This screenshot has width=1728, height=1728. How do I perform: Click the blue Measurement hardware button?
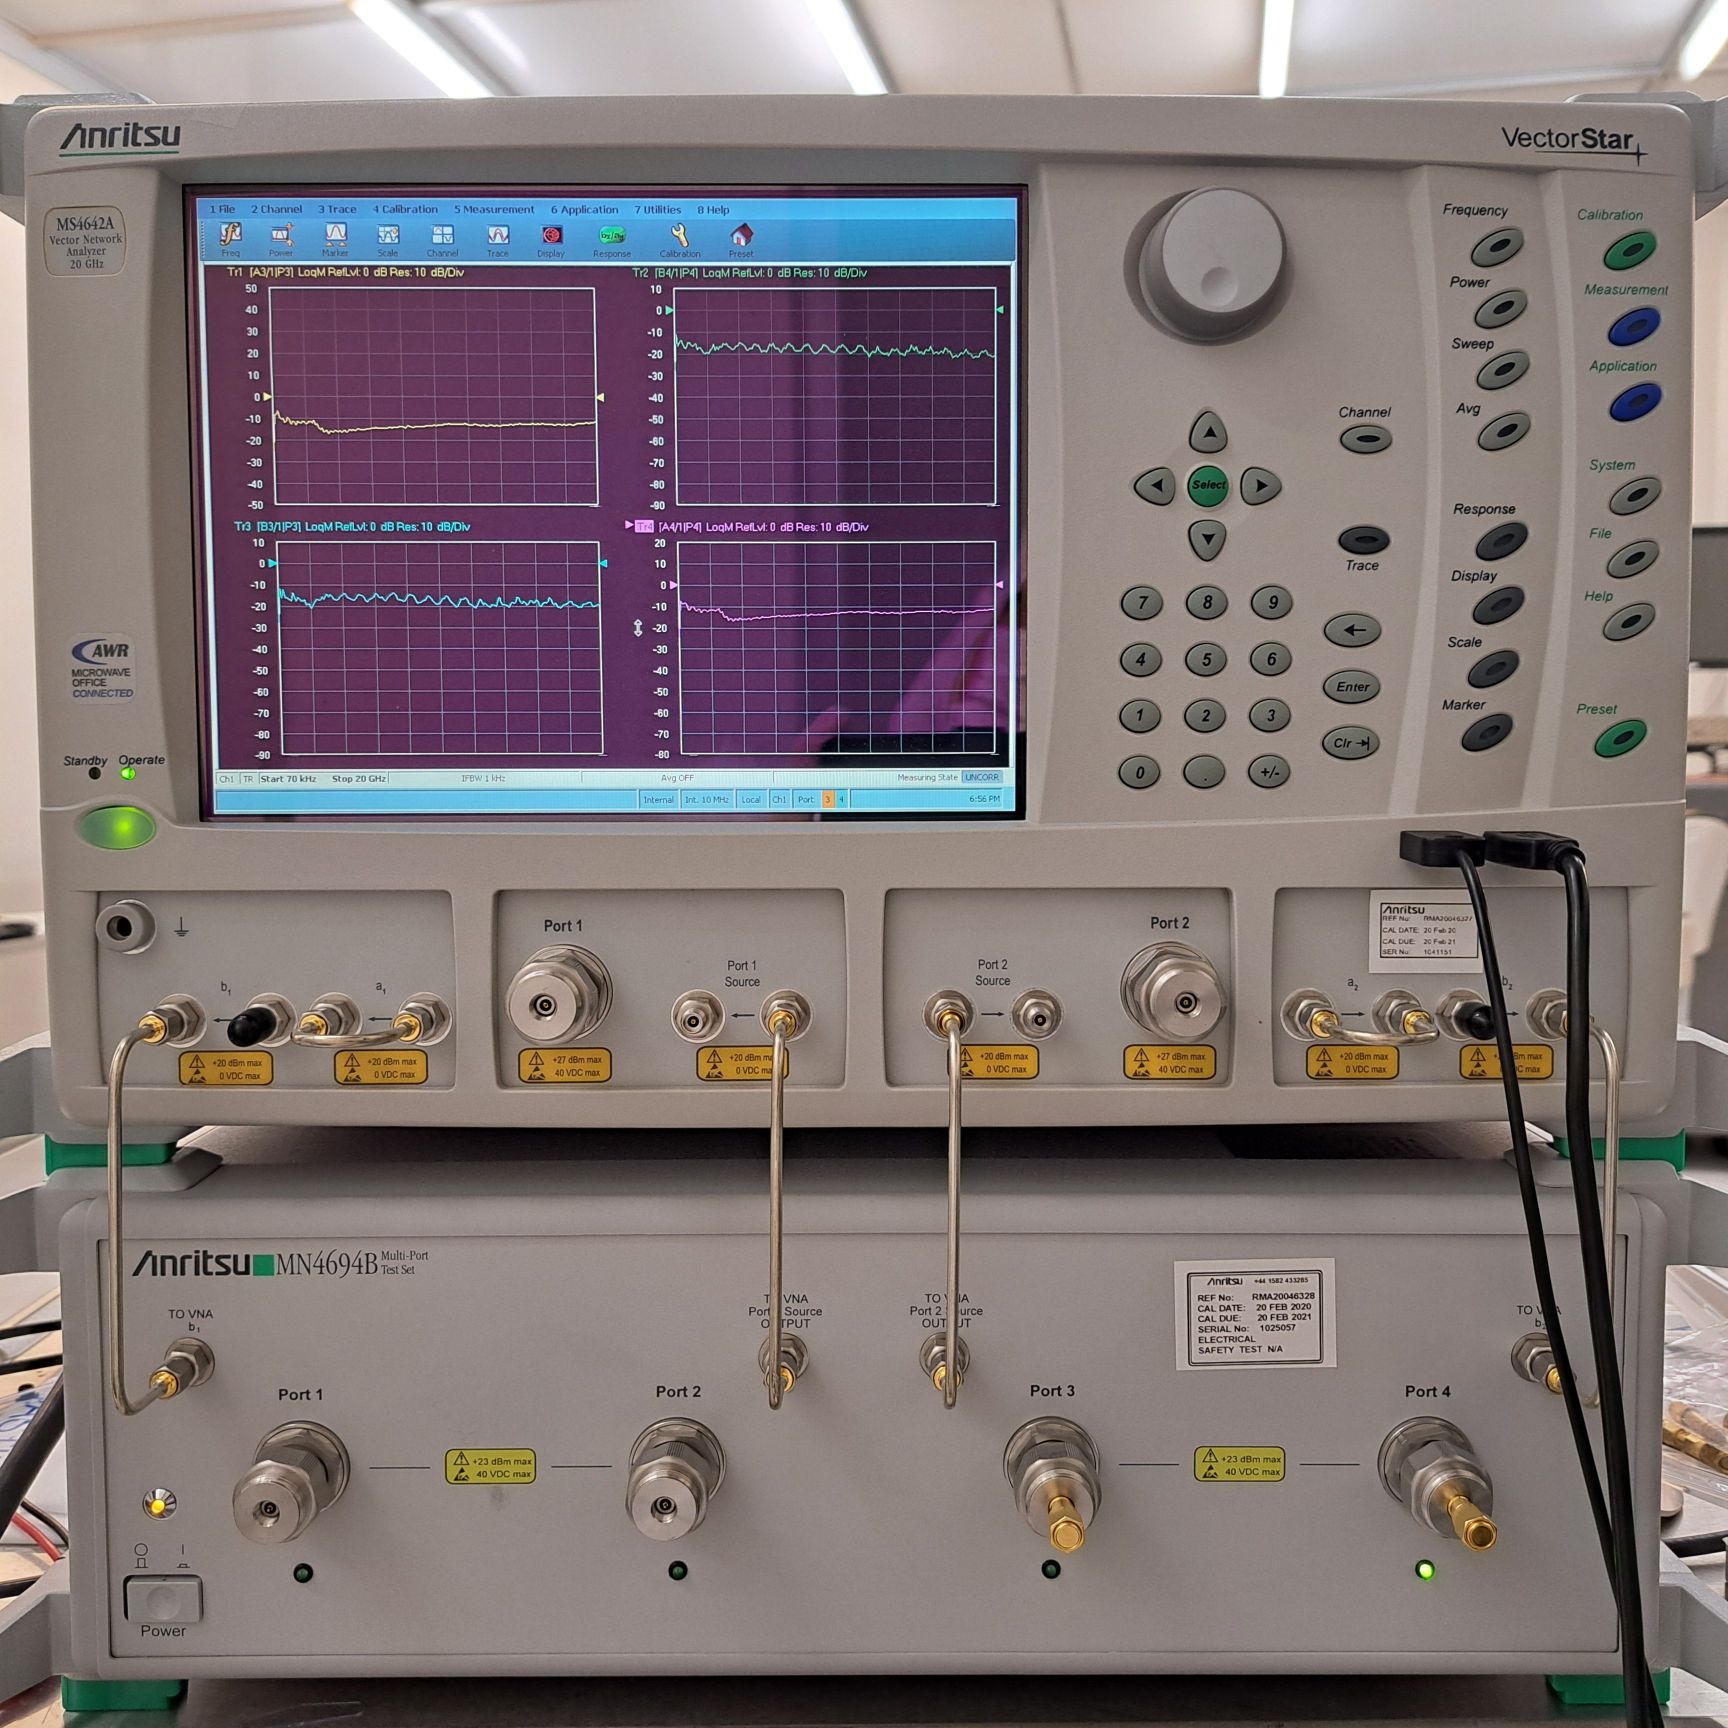click(x=1634, y=326)
